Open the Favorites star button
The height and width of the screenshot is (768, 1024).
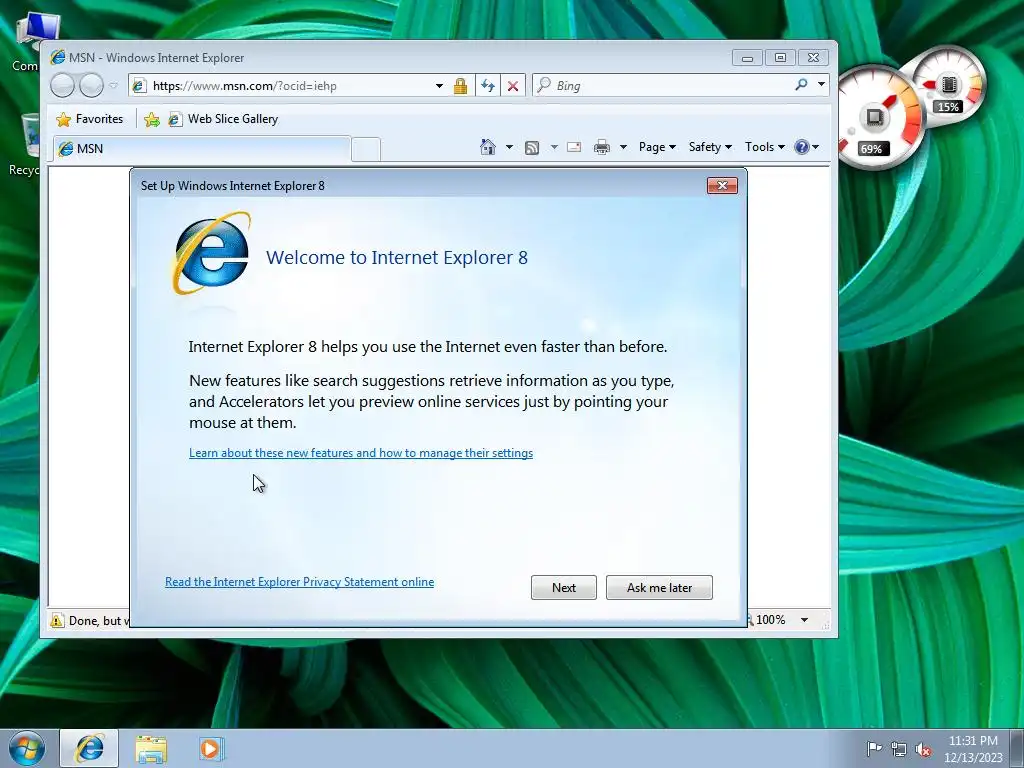tap(90, 119)
